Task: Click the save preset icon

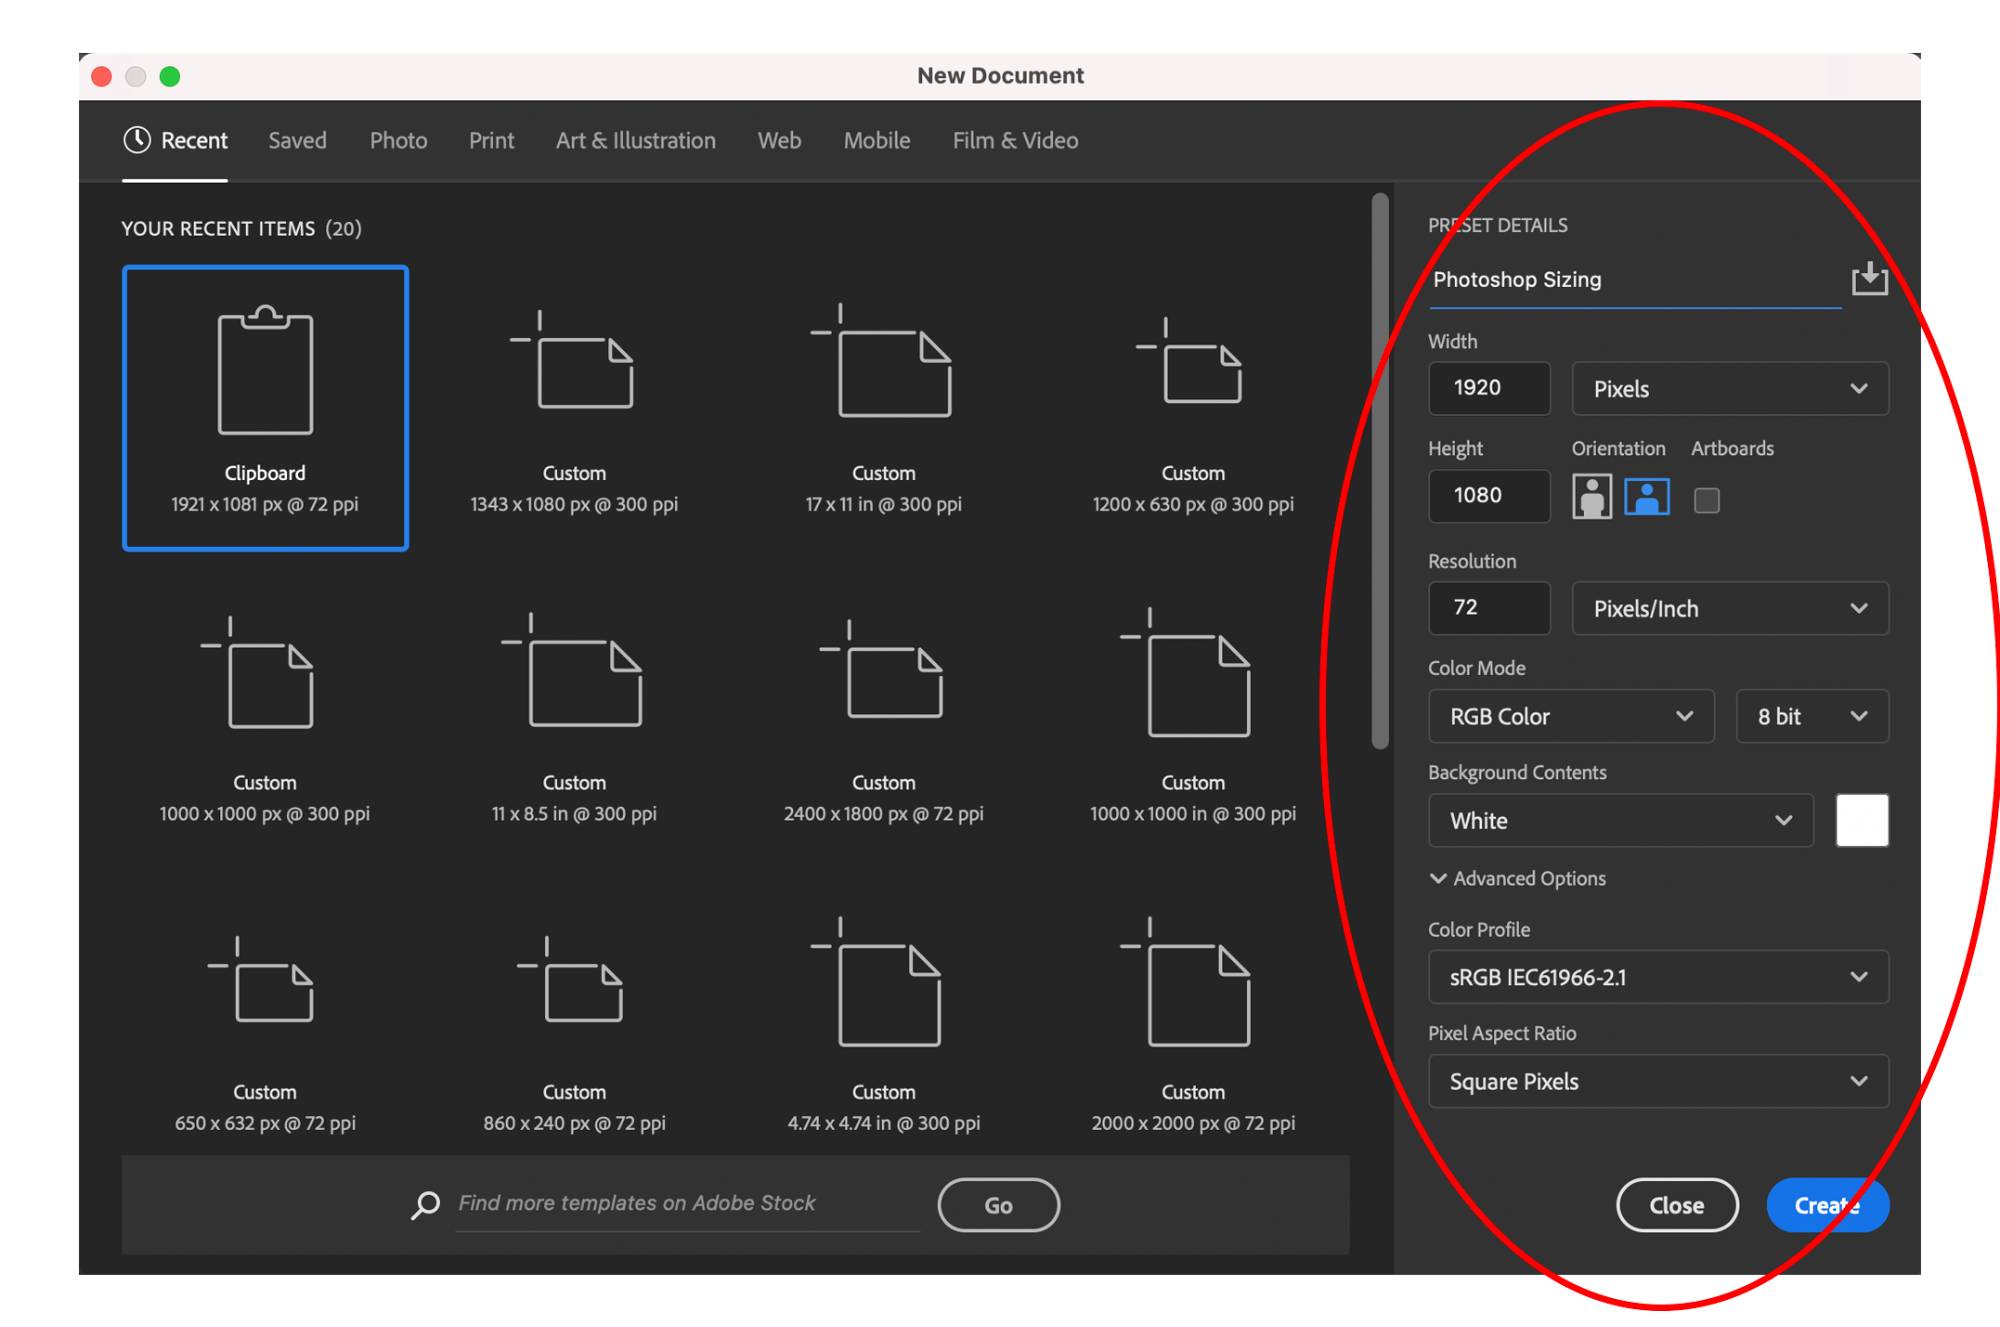Action: coord(1868,279)
